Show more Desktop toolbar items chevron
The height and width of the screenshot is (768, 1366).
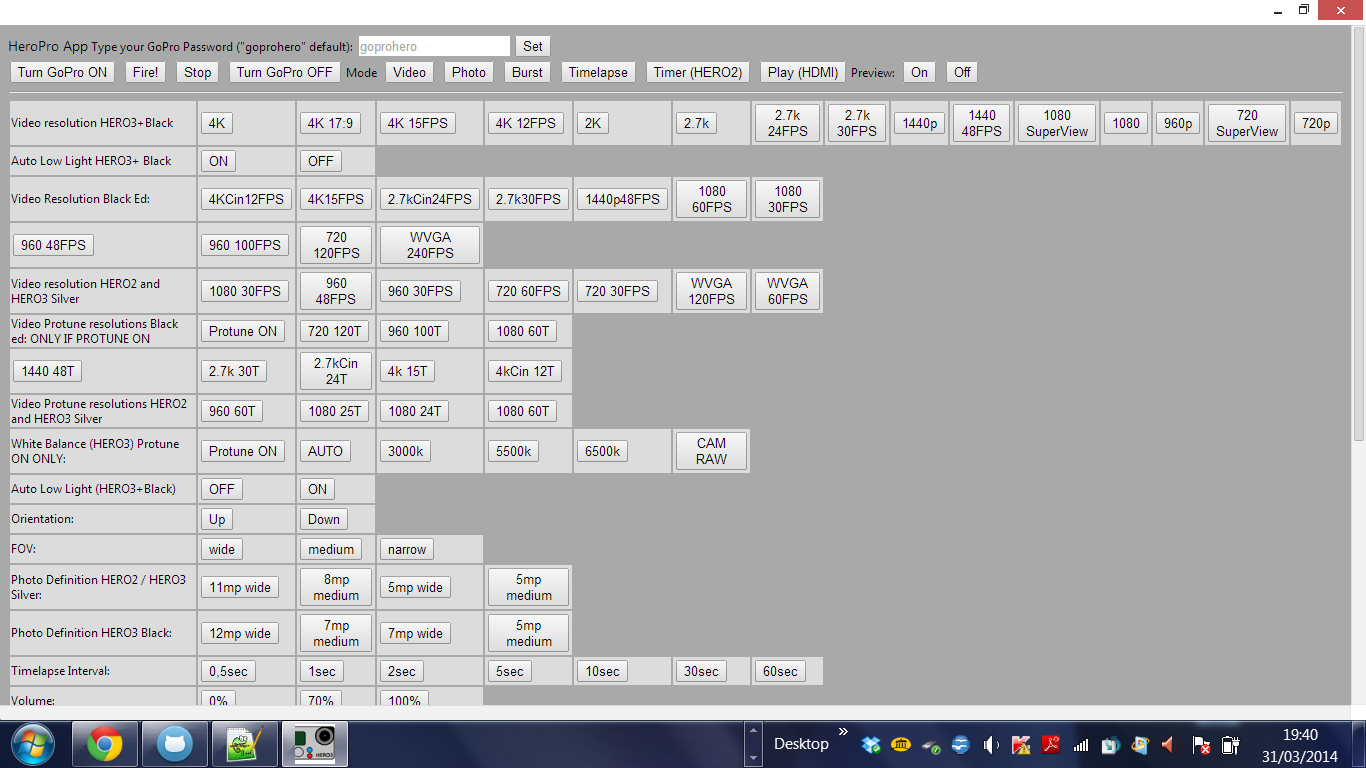(x=842, y=732)
